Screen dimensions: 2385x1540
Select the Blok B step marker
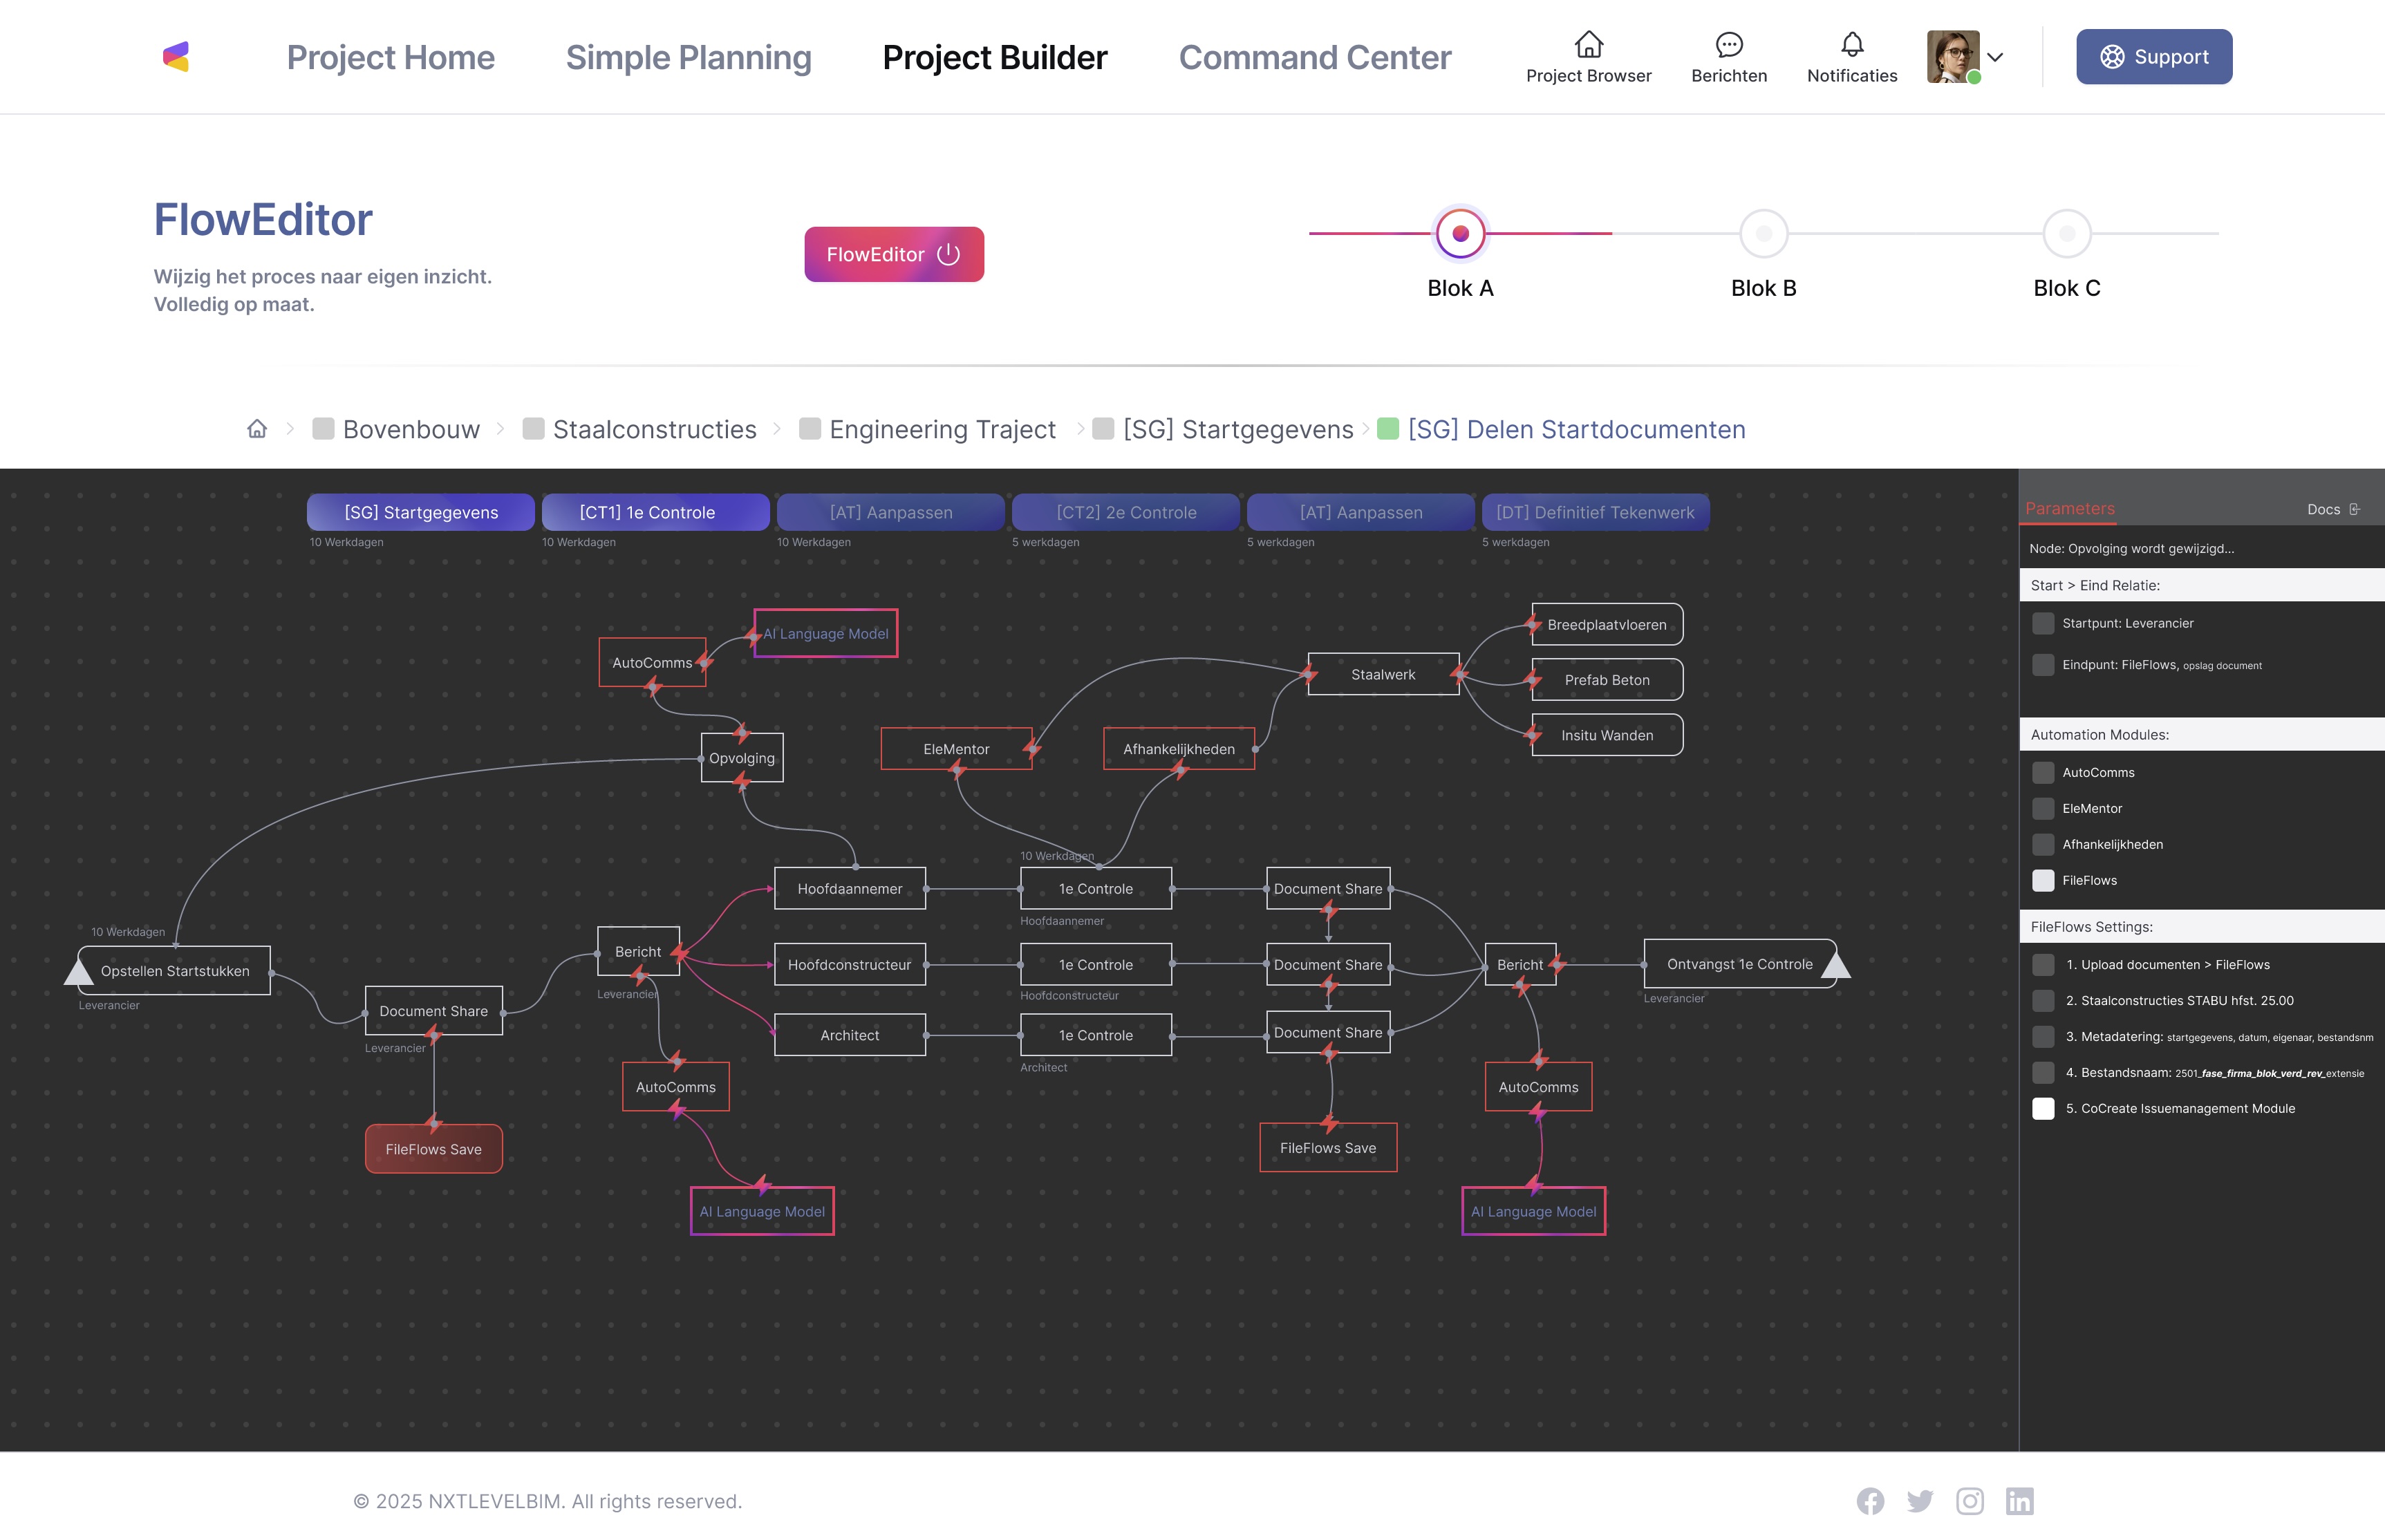(1763, 234)
